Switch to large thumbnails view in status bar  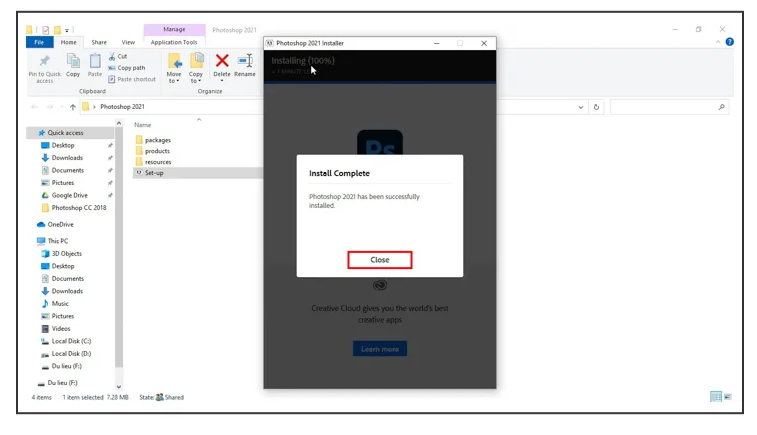(x=728, y=397)
